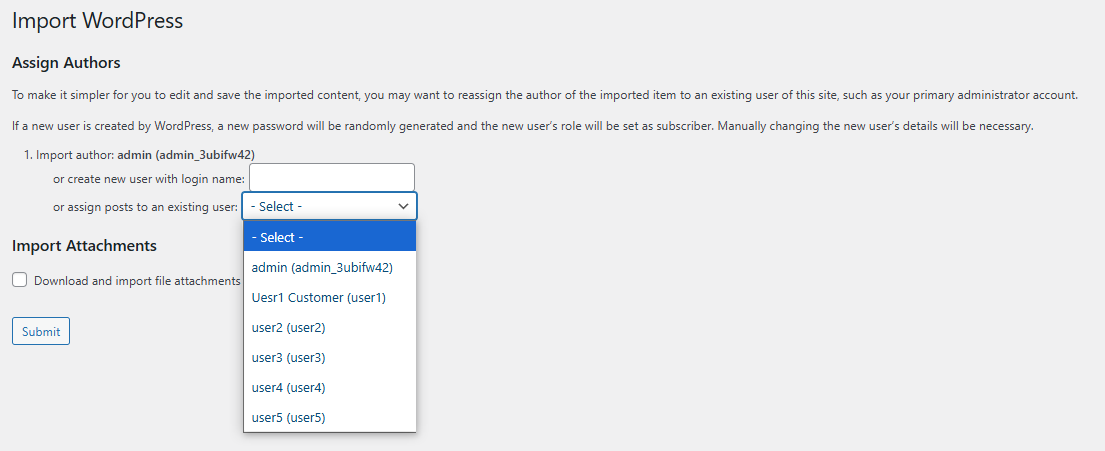Click the paragraph about reassigning the author
The image size is (1105, 451).
[545, 95]
